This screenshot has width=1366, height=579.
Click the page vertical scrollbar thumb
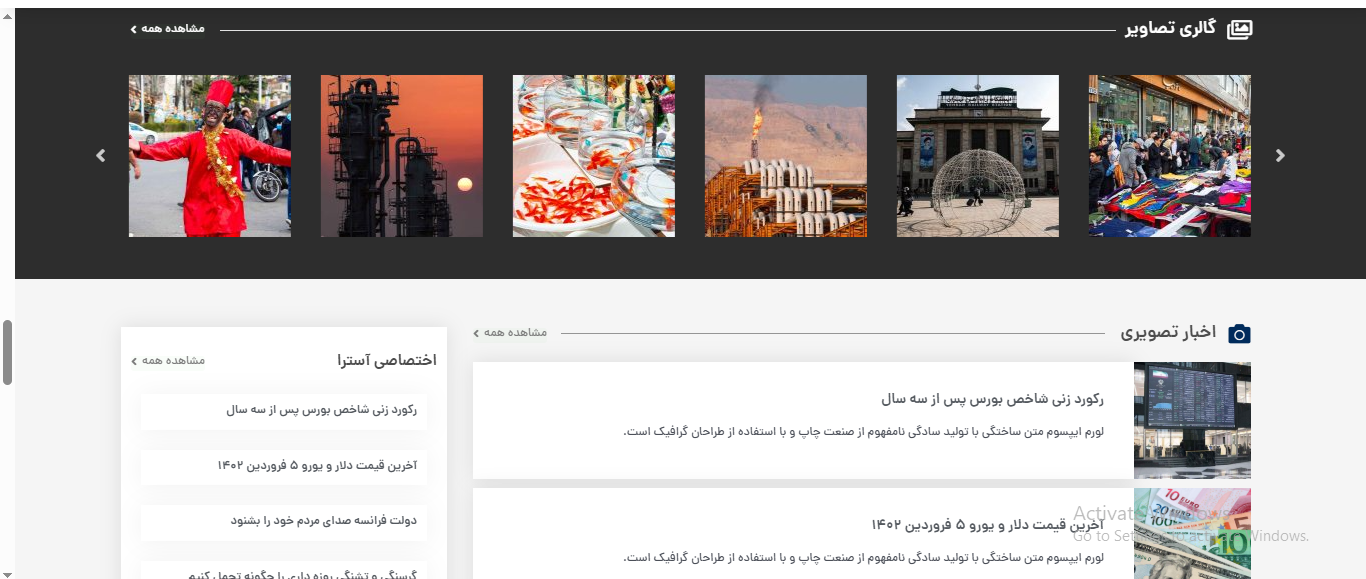click(7, 352)
